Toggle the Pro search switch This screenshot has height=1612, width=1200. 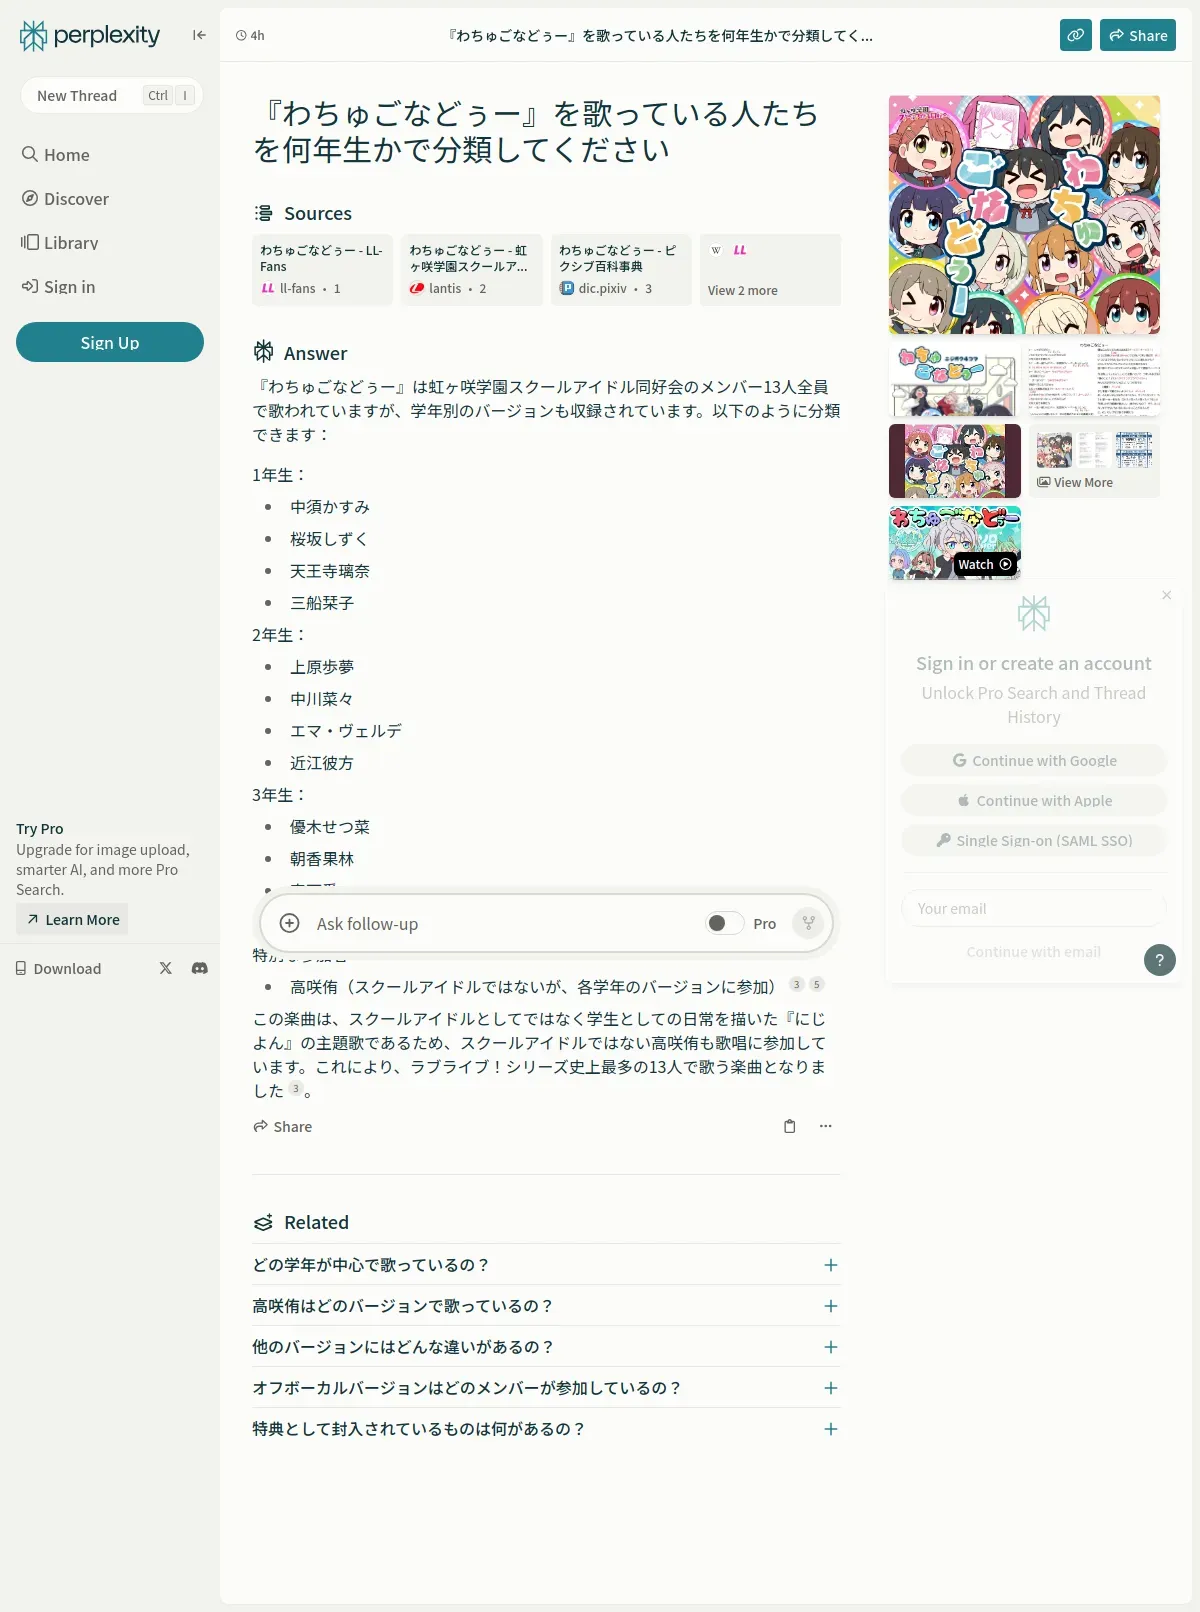point(724,923)
